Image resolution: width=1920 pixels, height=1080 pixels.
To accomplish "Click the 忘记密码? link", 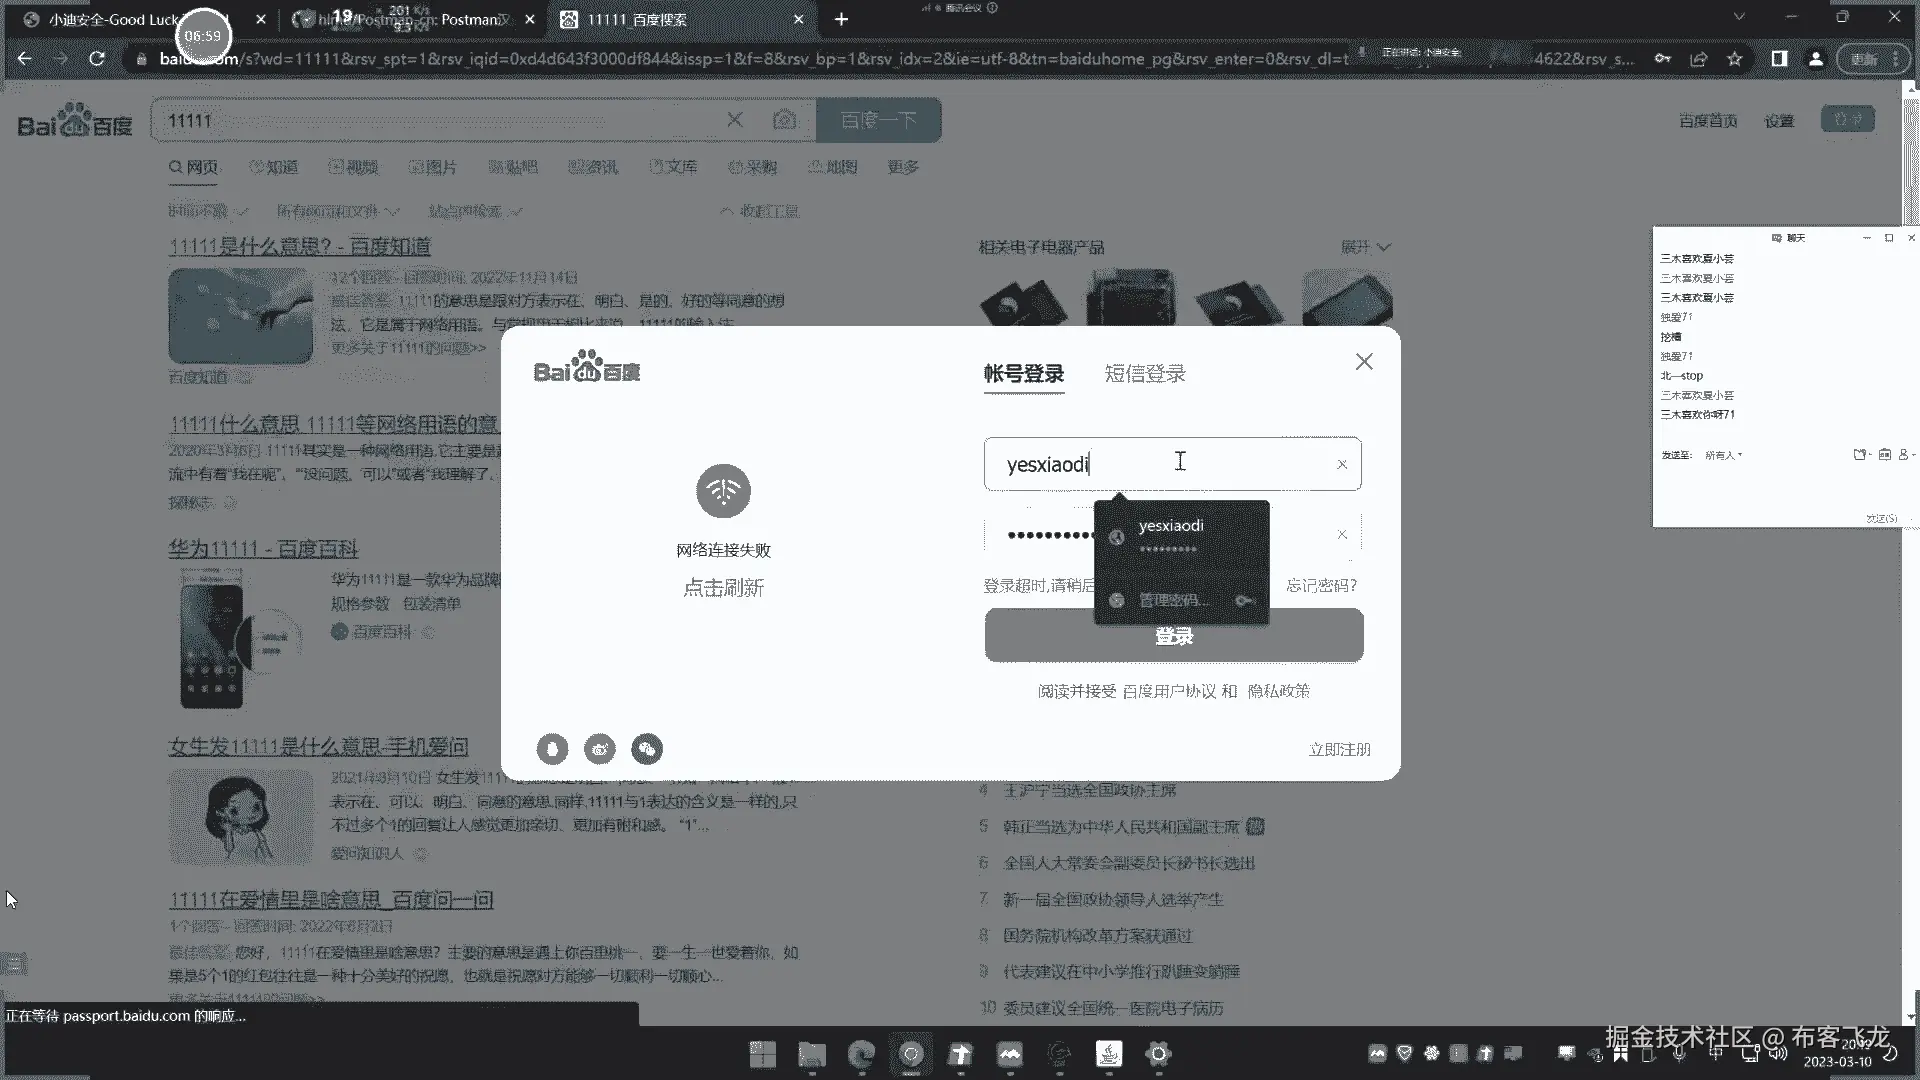I will (1321, 585).
